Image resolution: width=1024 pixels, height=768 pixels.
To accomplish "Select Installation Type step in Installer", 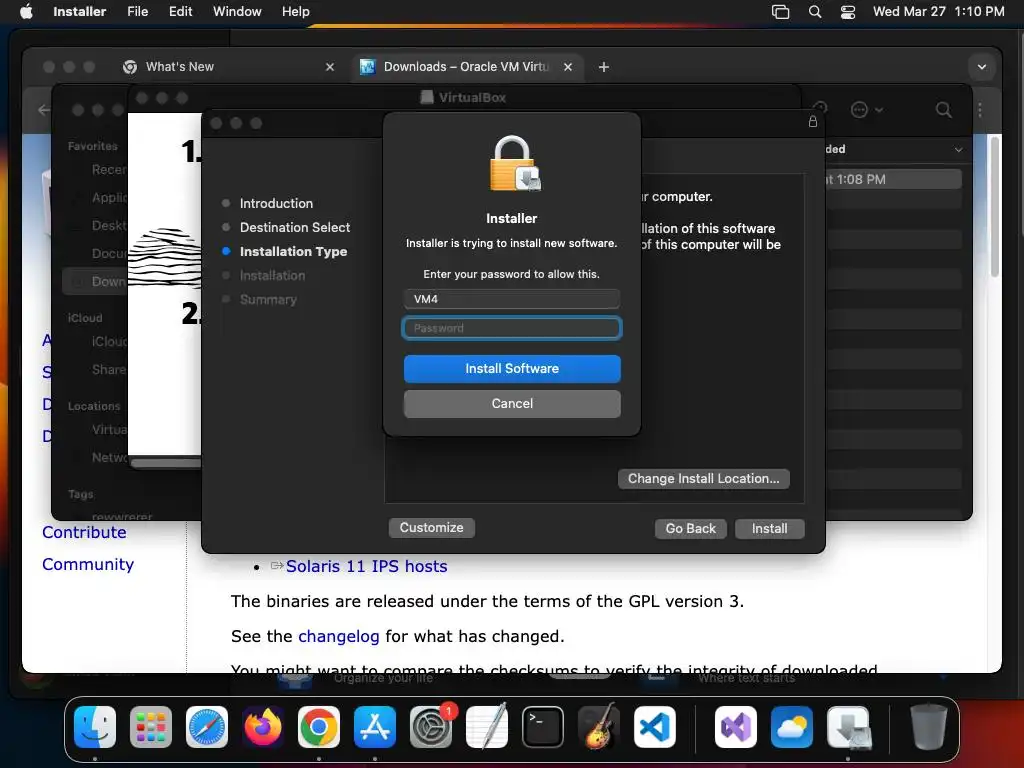I will (293, 251).
